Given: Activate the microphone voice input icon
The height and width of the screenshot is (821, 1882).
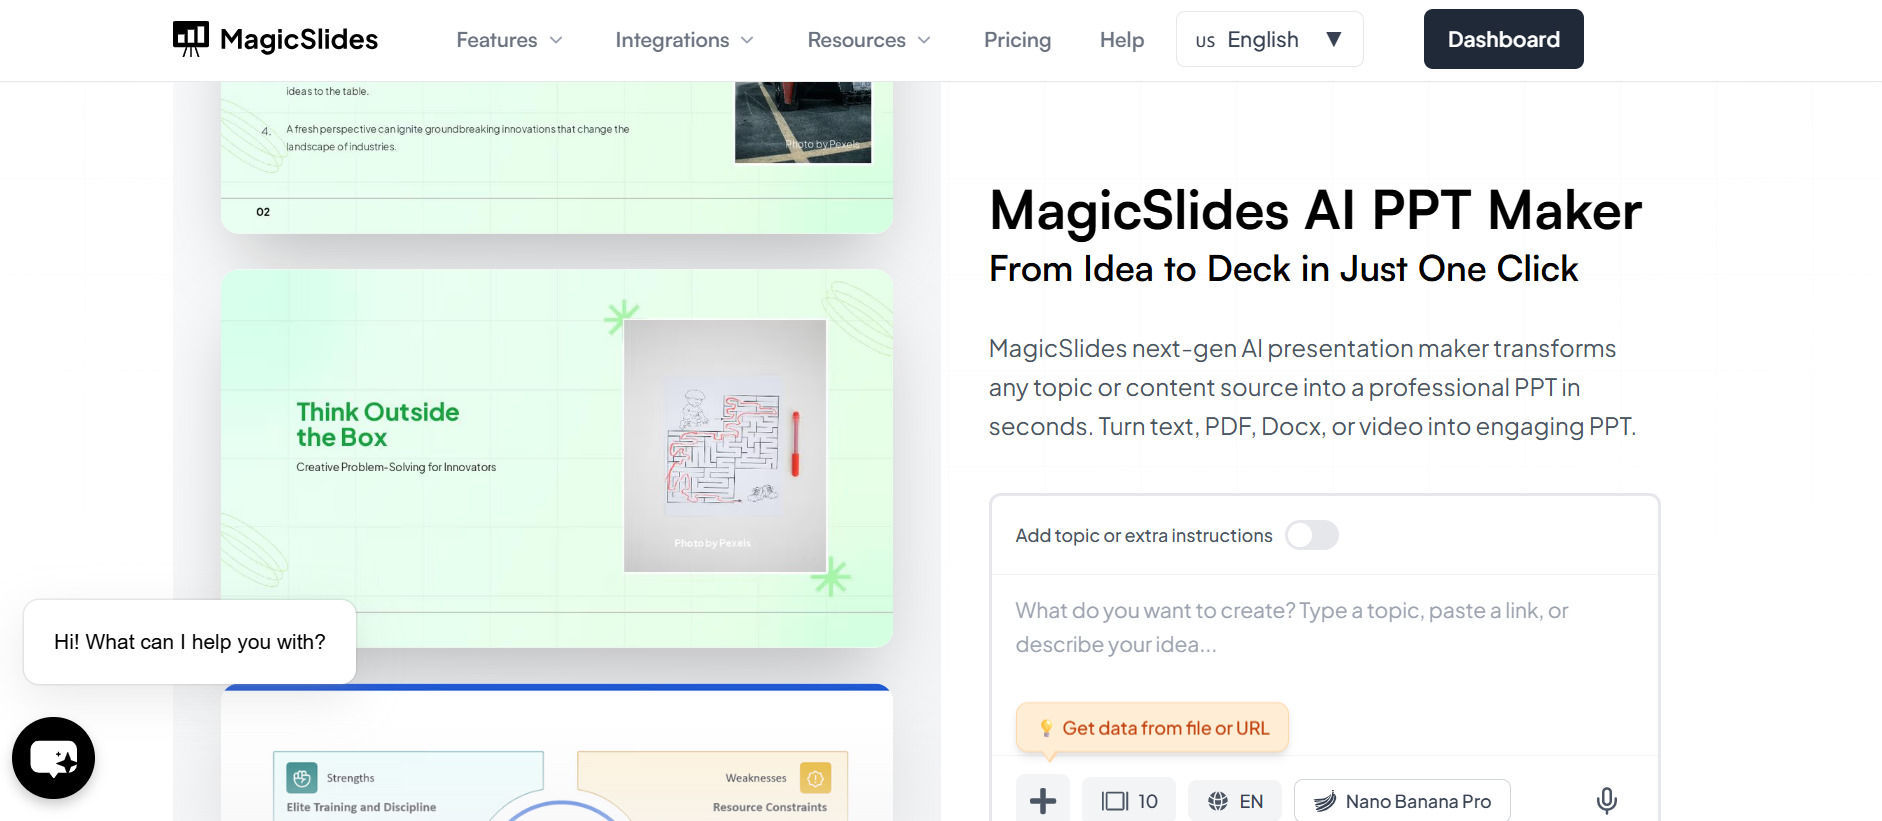Looking at the screenshot, I should pos(1607,801).
